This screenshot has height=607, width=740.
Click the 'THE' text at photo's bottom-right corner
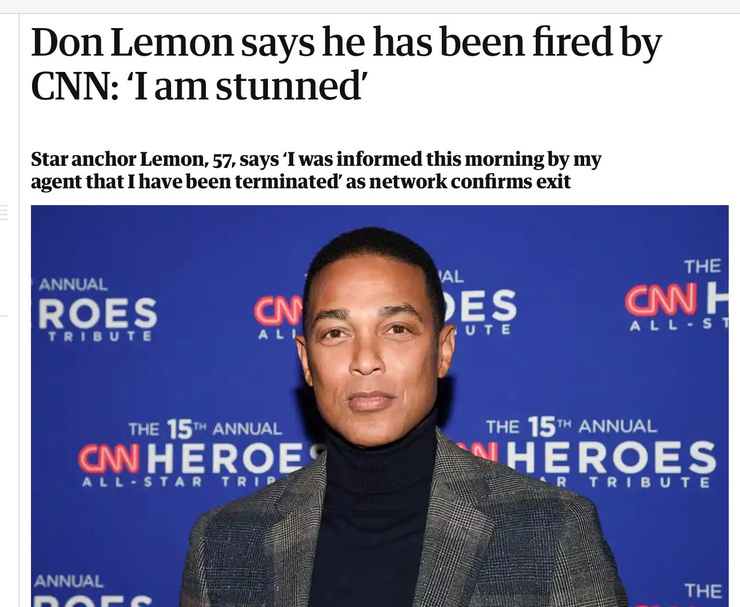tap(703, 591)
